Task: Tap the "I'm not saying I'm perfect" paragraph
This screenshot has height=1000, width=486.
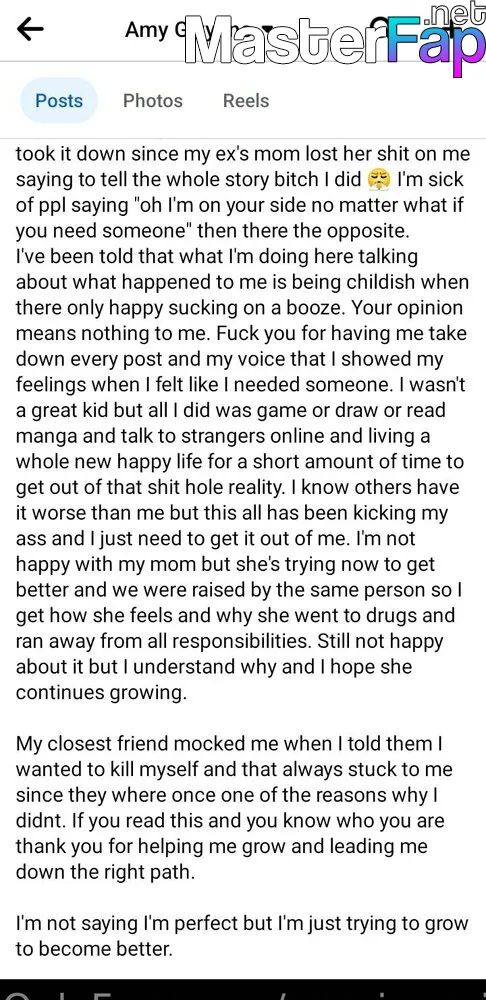Action: click(x=242, y=936)
